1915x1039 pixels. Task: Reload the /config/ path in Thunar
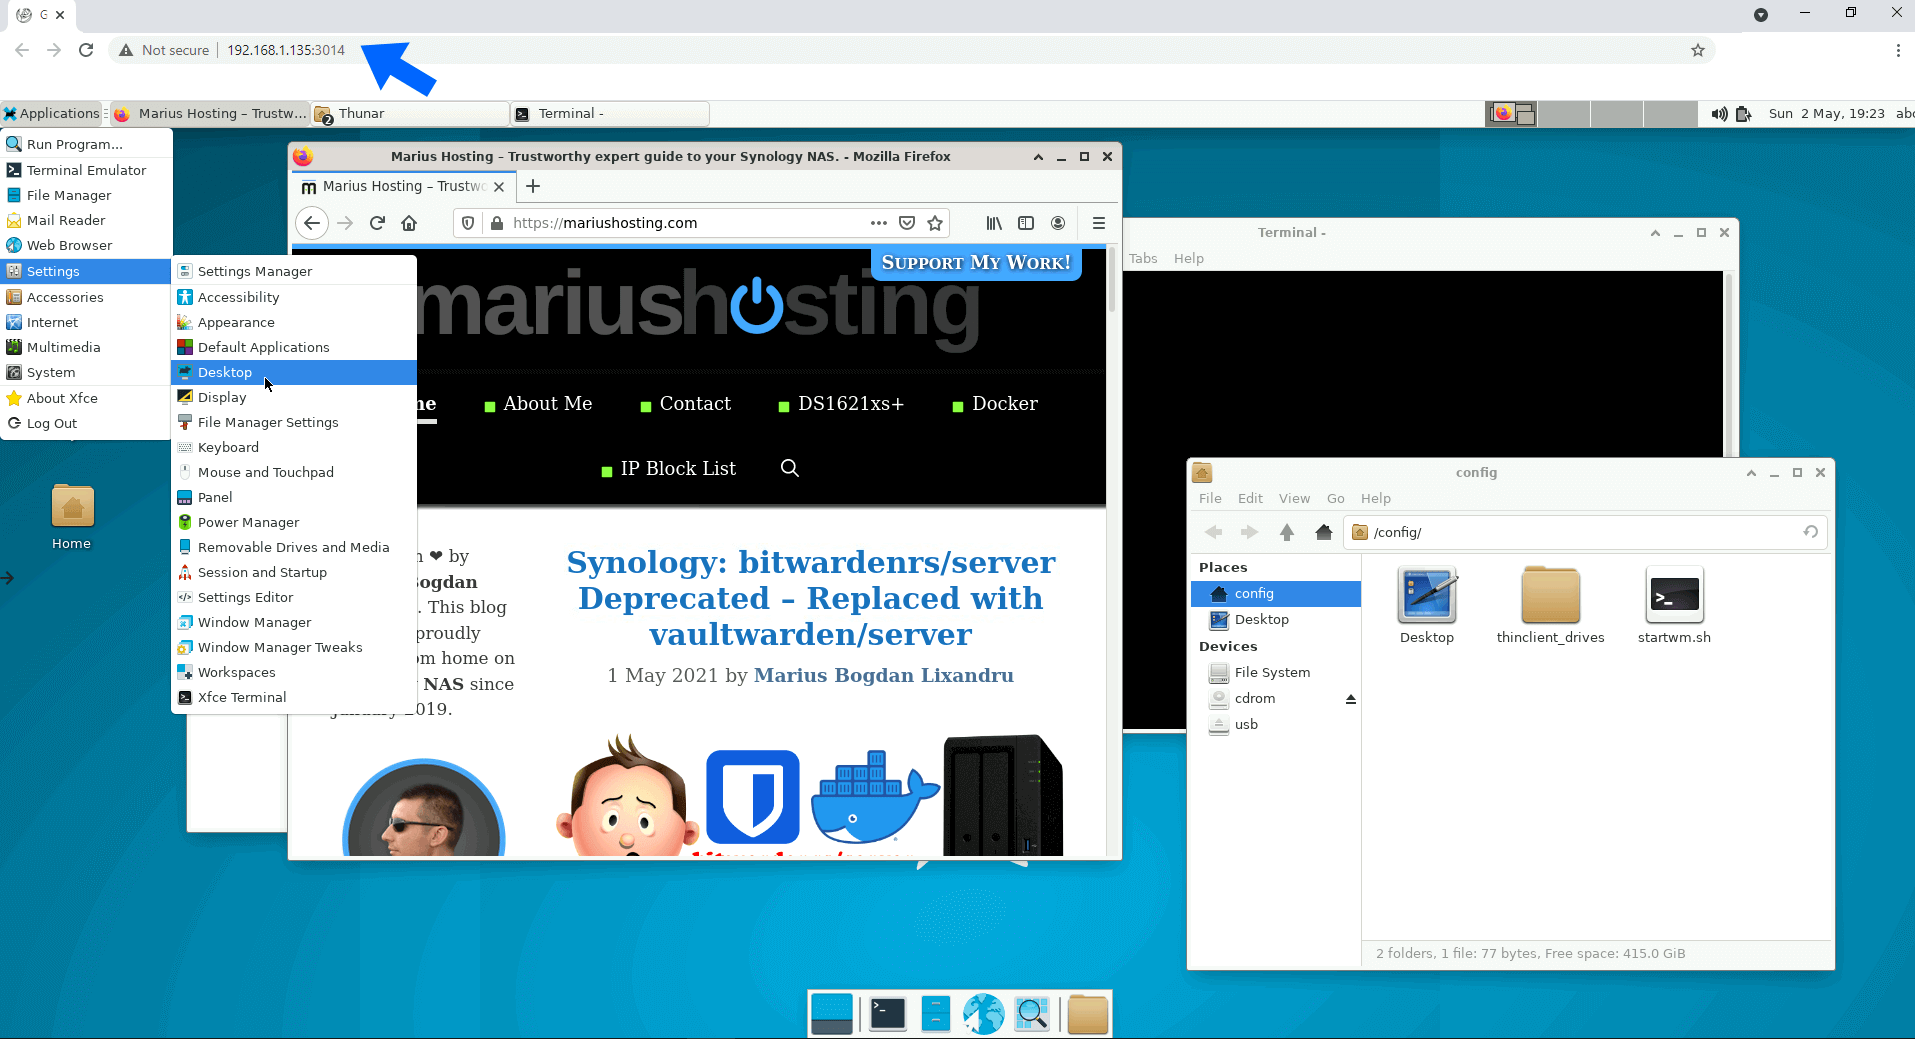(1810, 532)
